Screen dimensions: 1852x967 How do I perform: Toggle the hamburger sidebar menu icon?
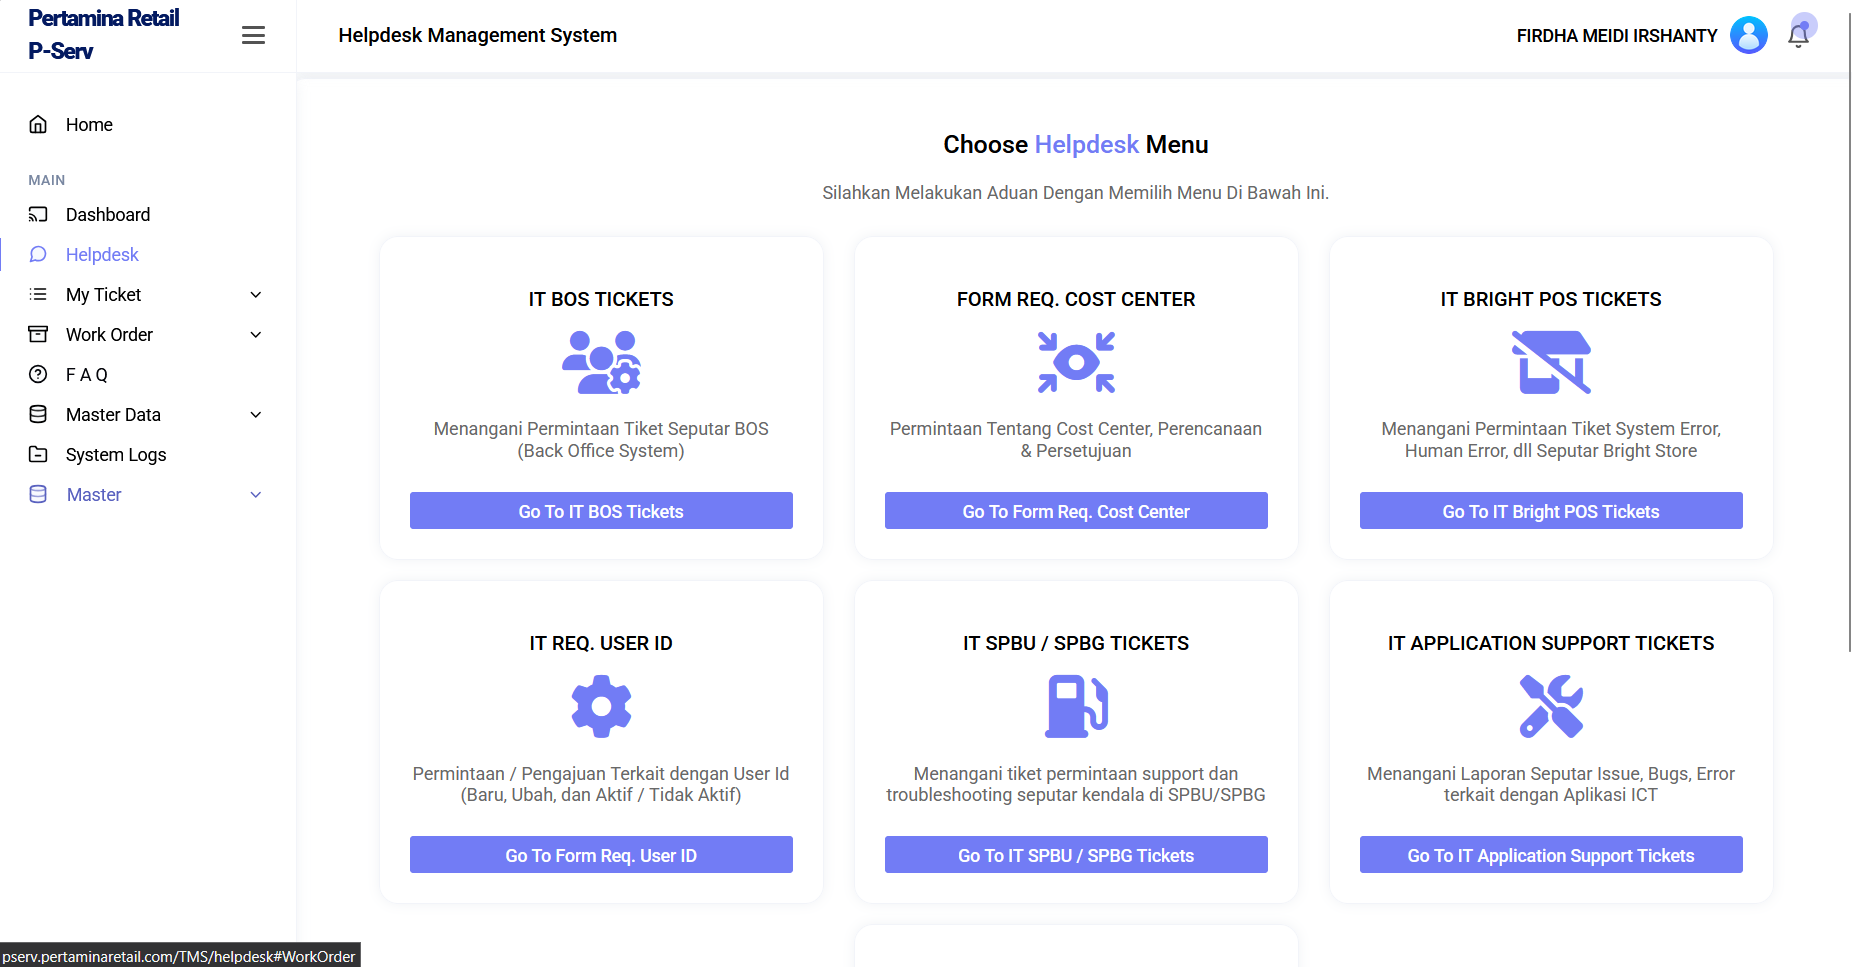(x=253, y=35)
